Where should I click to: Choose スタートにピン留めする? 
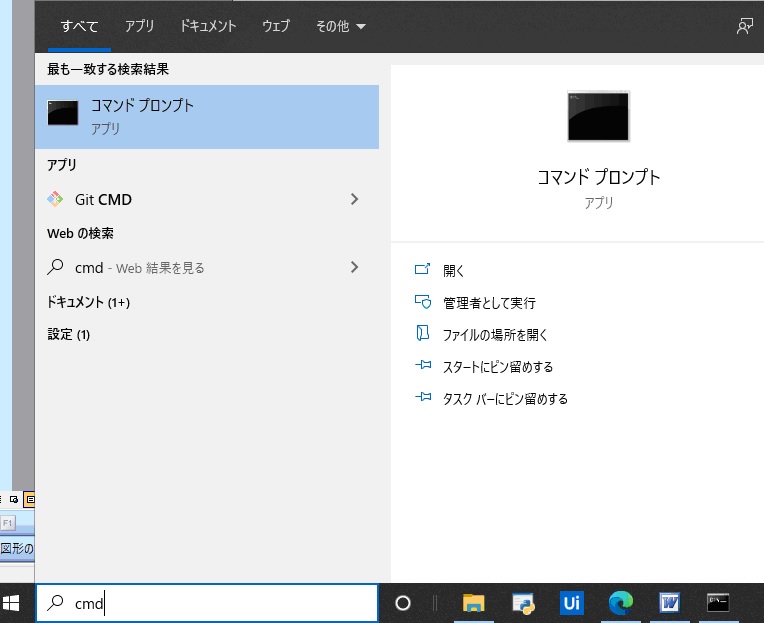[498, 367]
